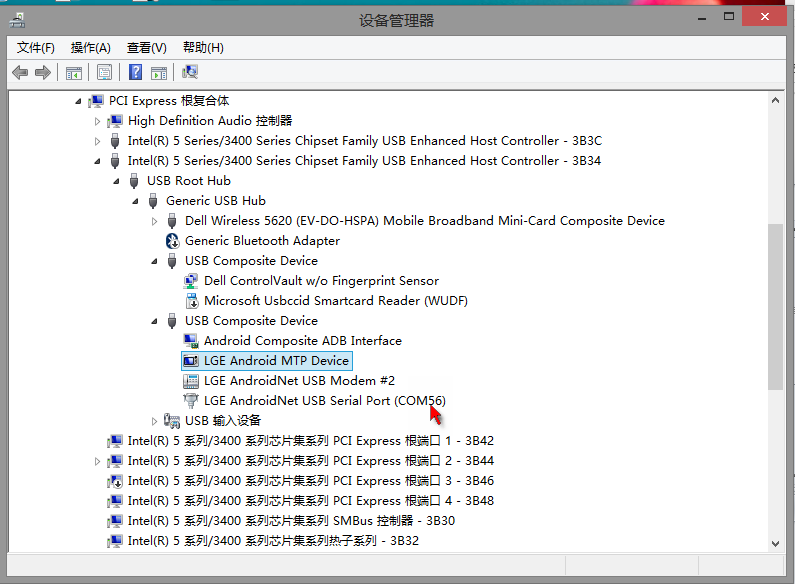795x584 pixels.
Task: Open the 操作(A) menu
Action: coord(90,48)
